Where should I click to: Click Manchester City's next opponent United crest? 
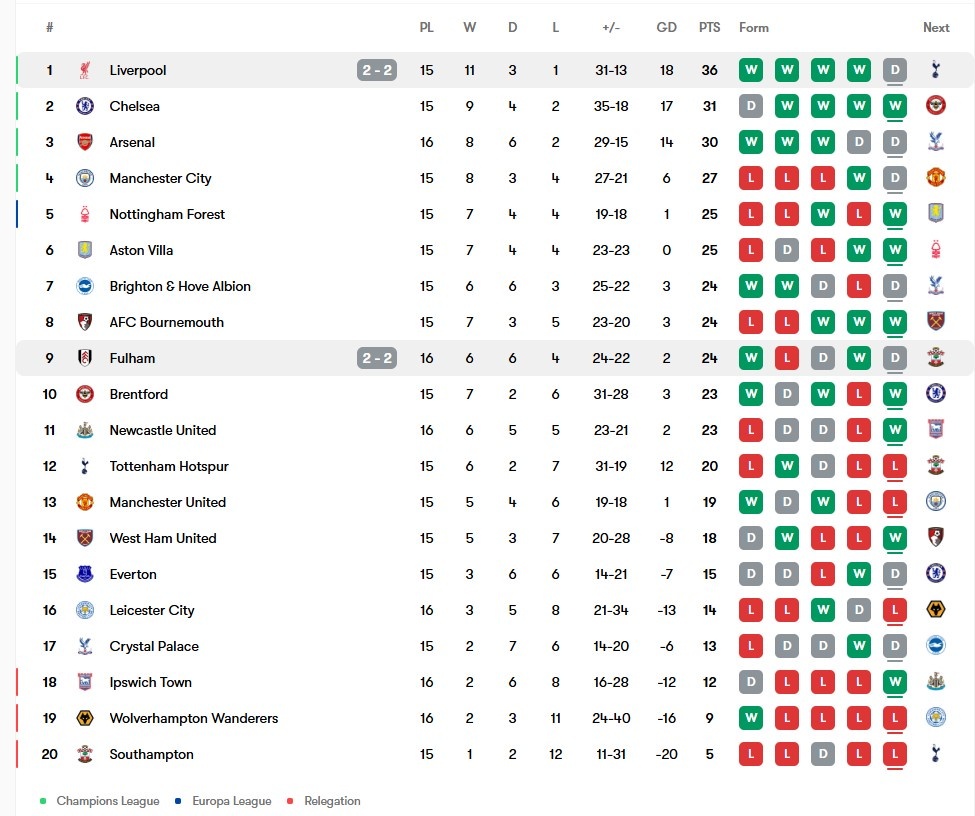(935, 178)
